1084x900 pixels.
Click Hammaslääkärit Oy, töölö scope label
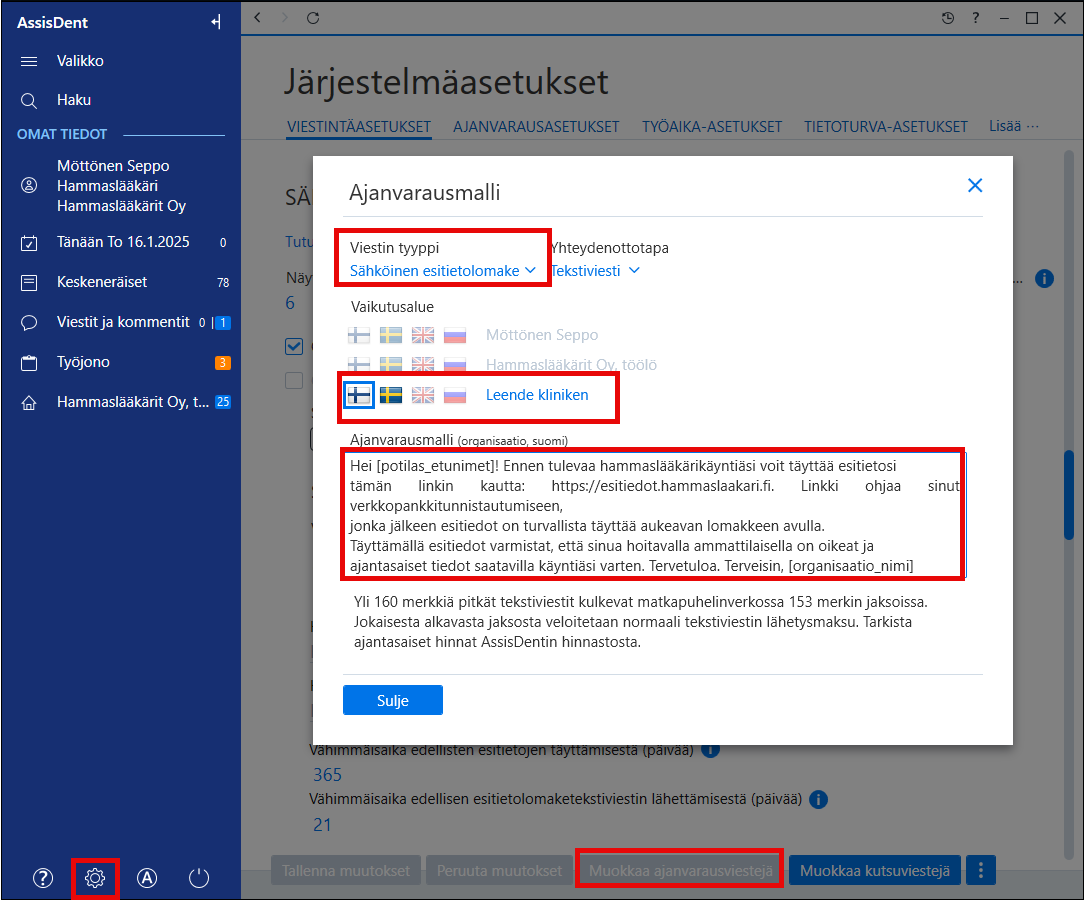point(571,365)
